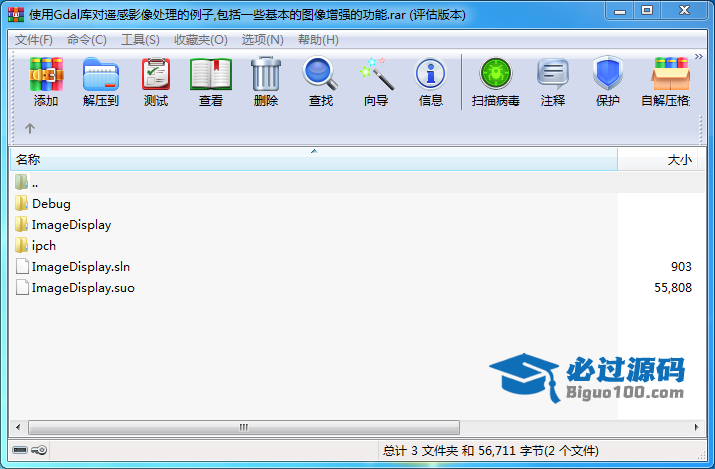This screenshot has height=469, width=715.
Task: Open the Tools (工具) menu
Action: [140, 40]
